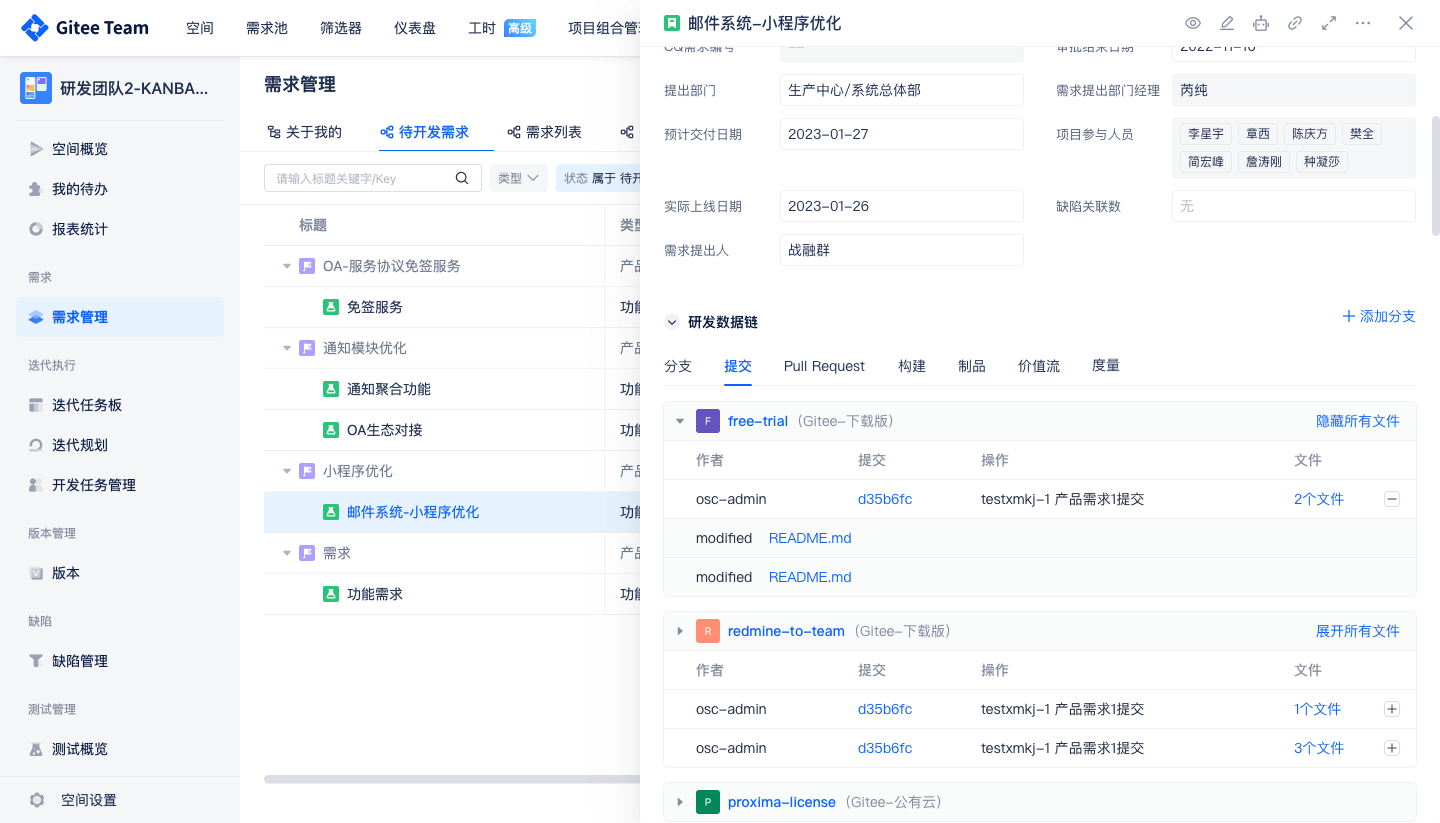Open 仪表盘 in the top navigation
This screenshot has height=823, width=1440.
[415, 28]
